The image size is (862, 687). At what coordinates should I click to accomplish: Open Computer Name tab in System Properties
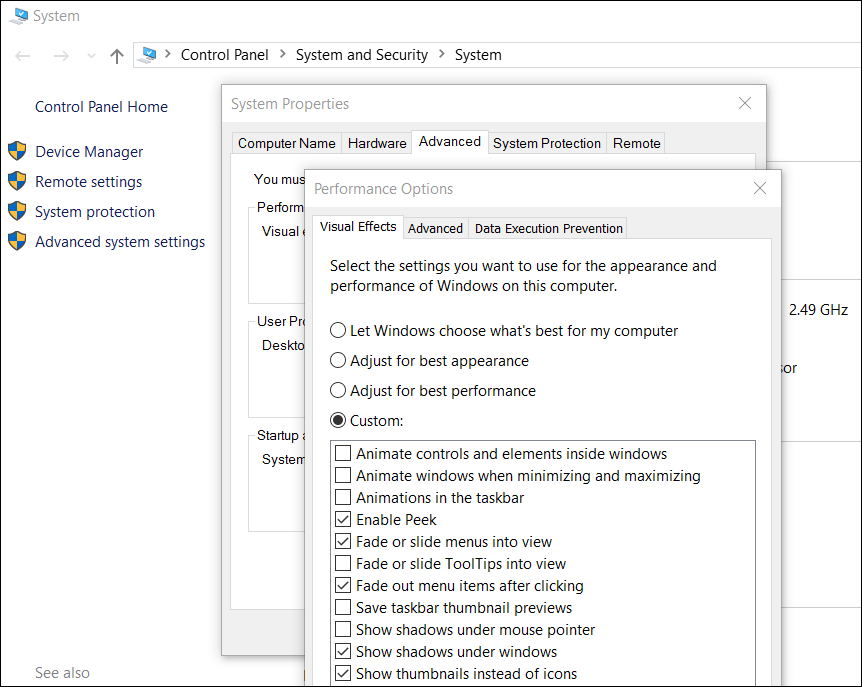click(286, 143)
